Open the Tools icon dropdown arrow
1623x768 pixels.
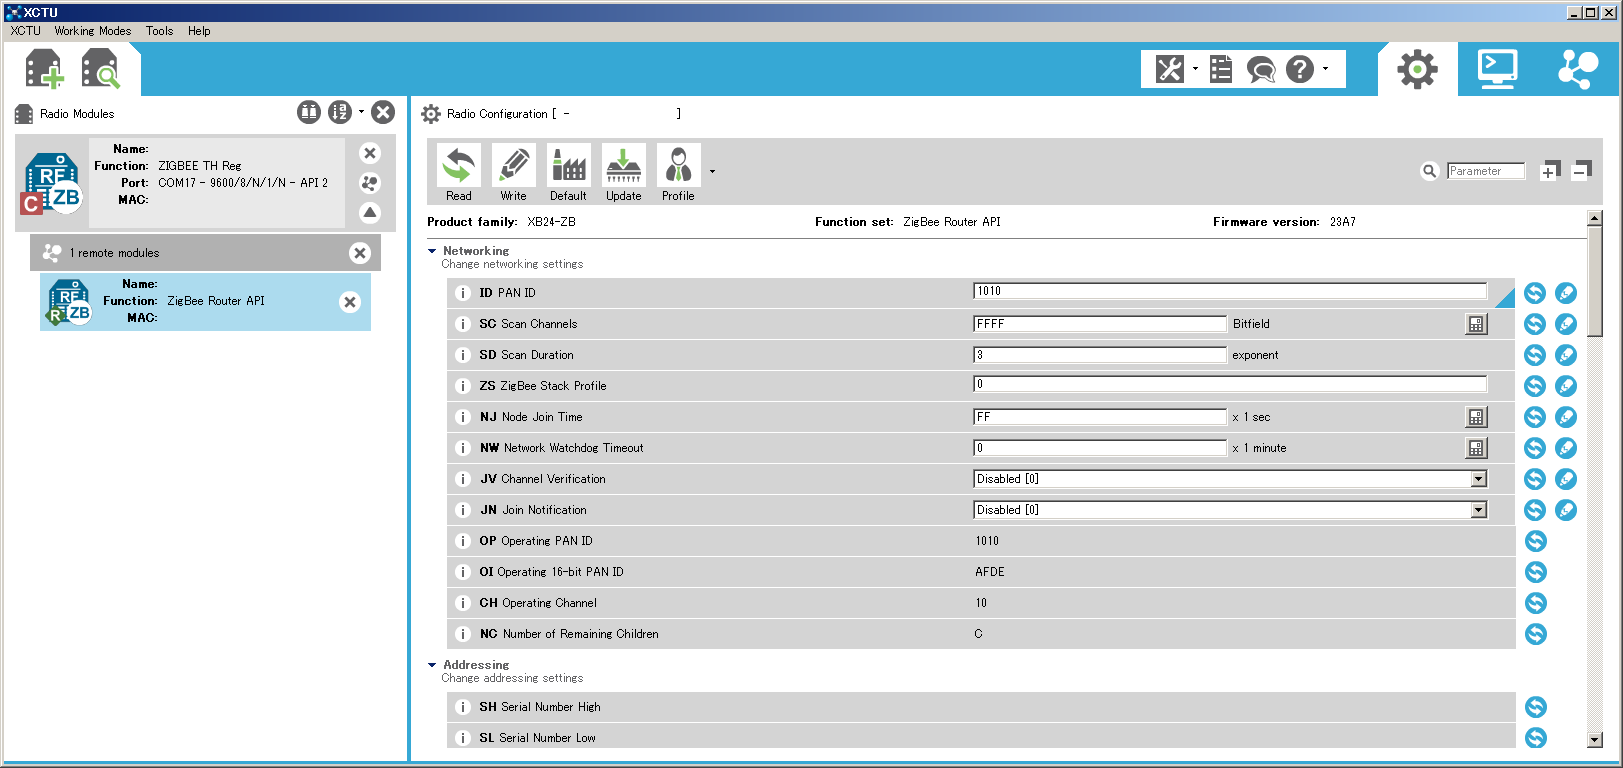point(1195,69)
